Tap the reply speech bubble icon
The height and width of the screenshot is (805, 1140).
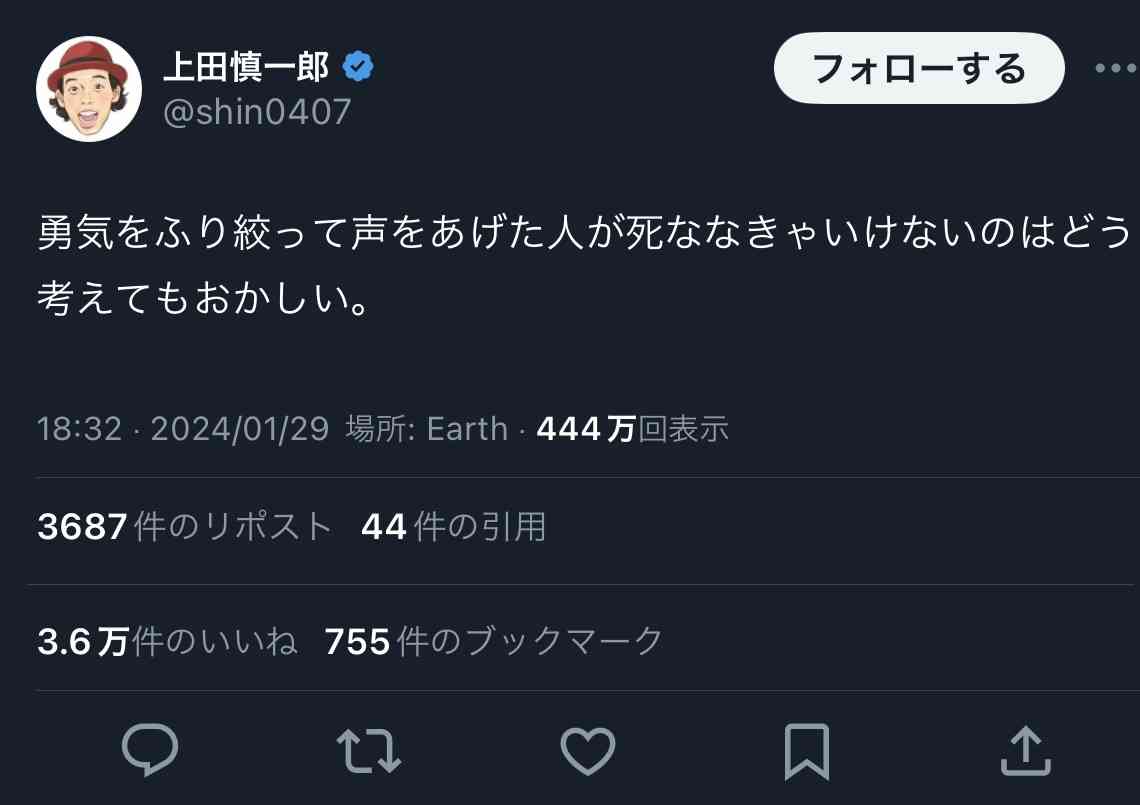(x=150, y=750)
